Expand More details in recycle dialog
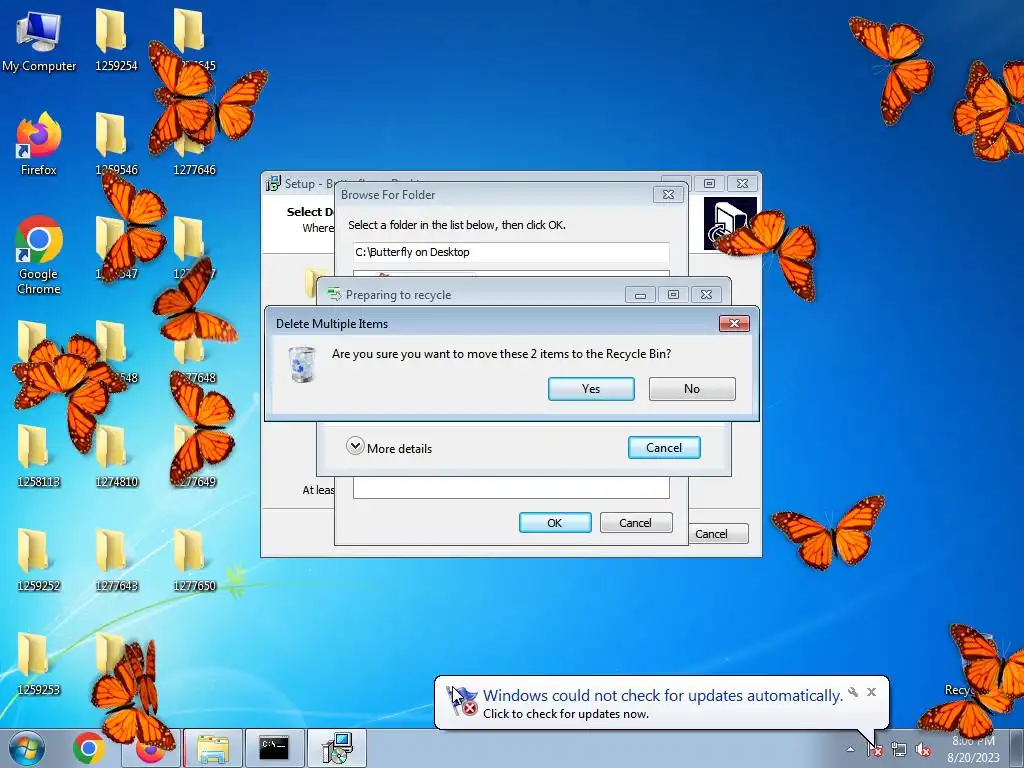This screenshot has height=768, width=1024. (389, 448)
